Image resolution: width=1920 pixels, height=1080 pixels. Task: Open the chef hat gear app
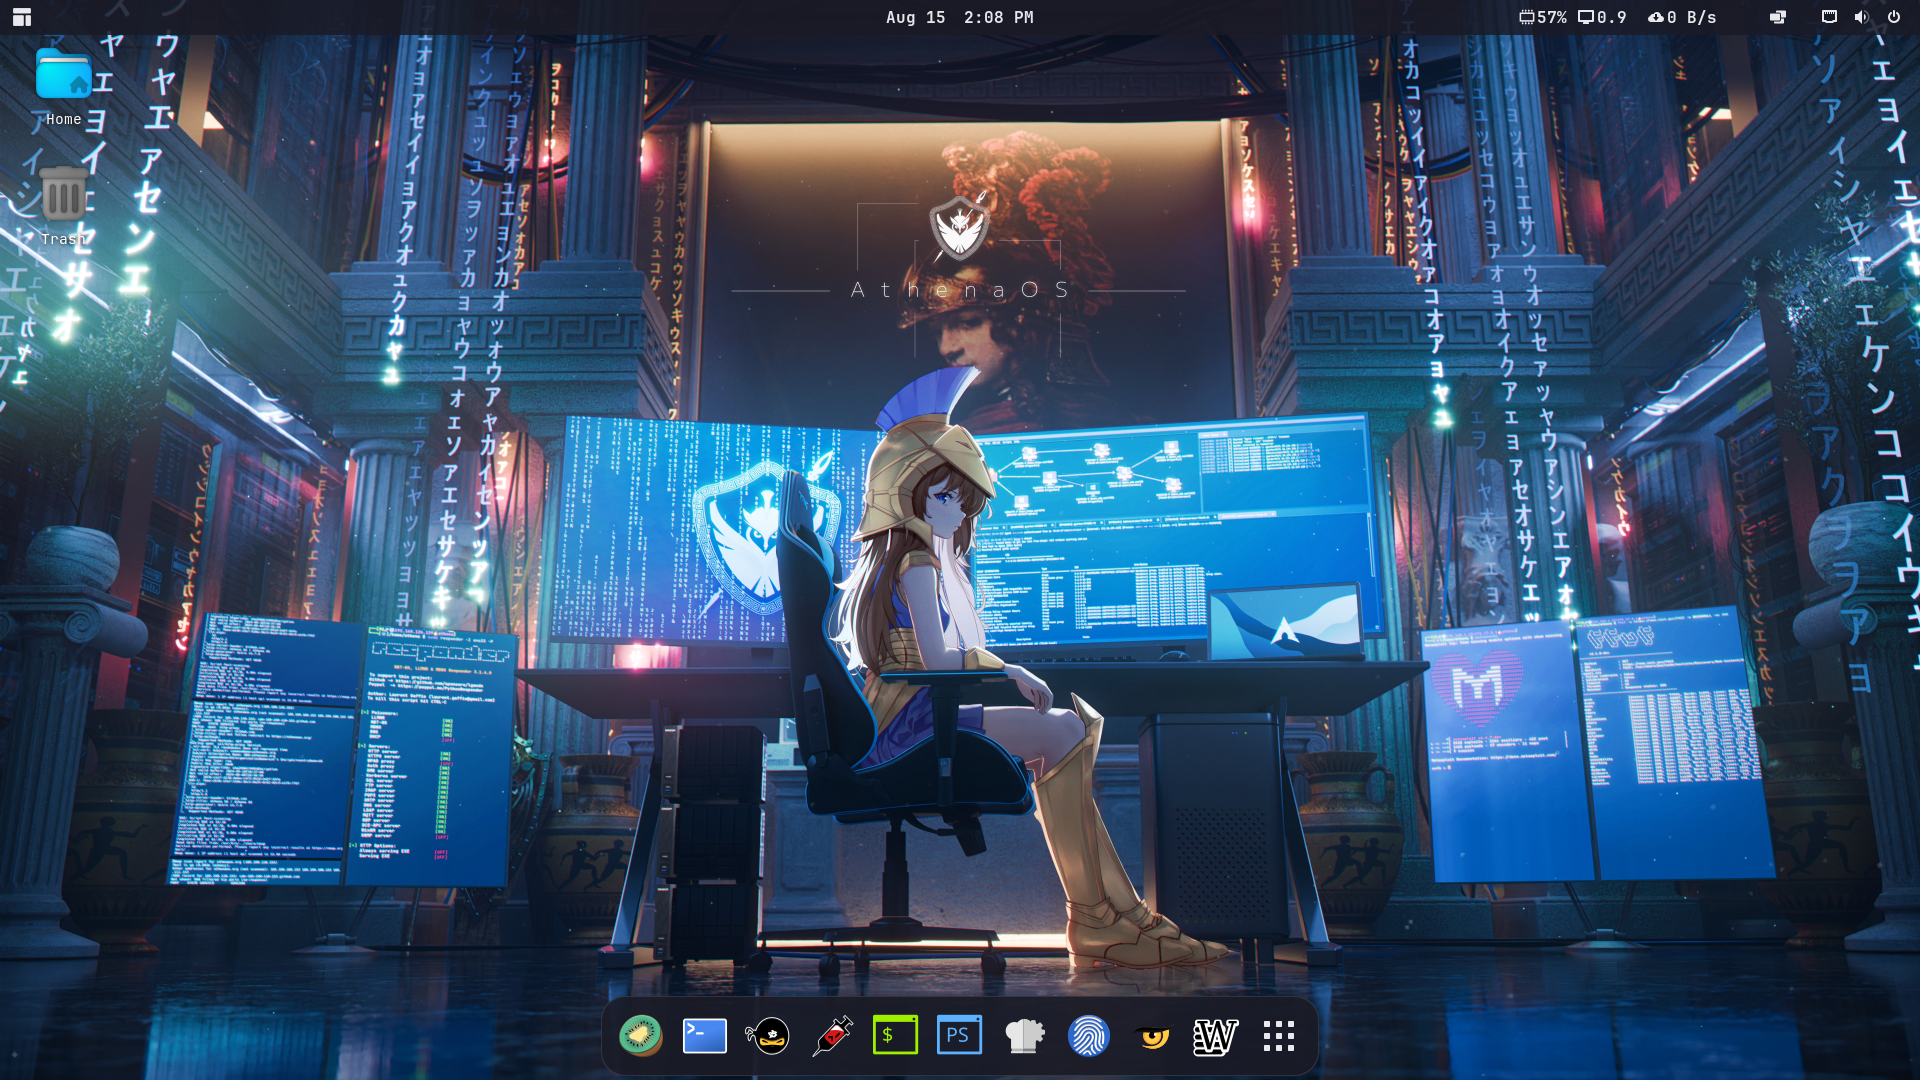1024,1036
